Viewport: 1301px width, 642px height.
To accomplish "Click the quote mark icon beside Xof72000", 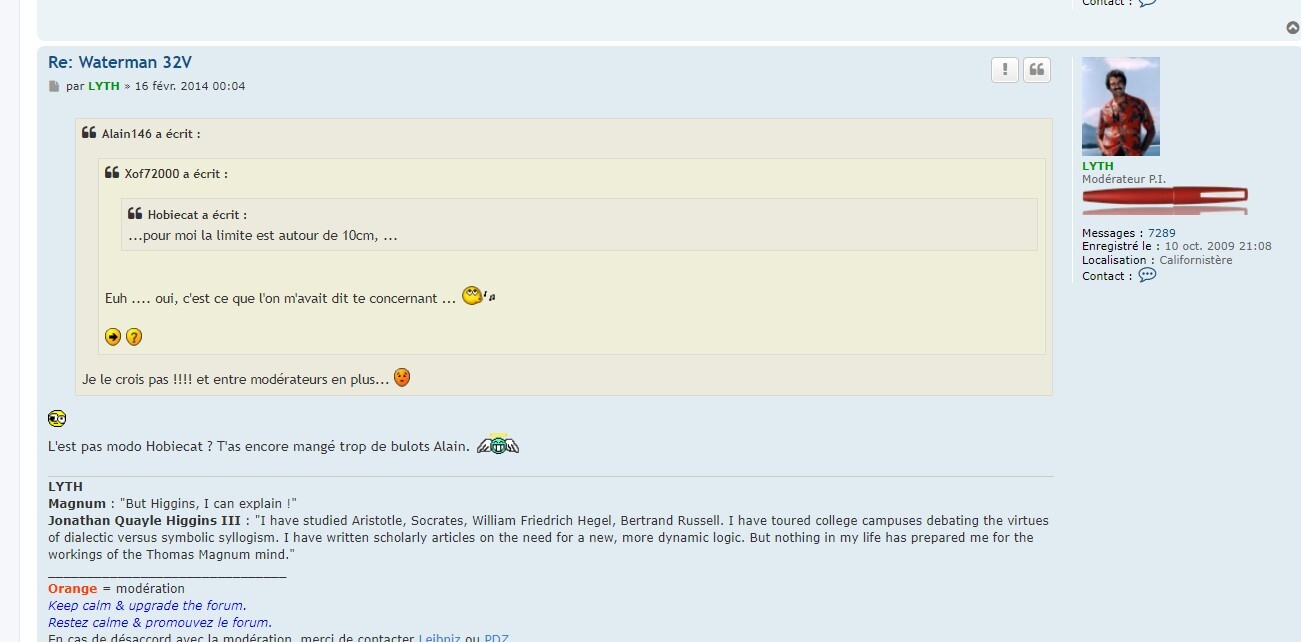I will (112, 173).
